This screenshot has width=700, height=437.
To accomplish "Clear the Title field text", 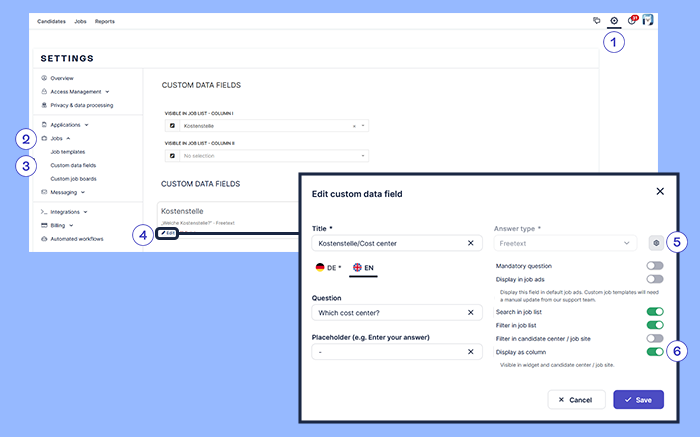I will point(471,243).
